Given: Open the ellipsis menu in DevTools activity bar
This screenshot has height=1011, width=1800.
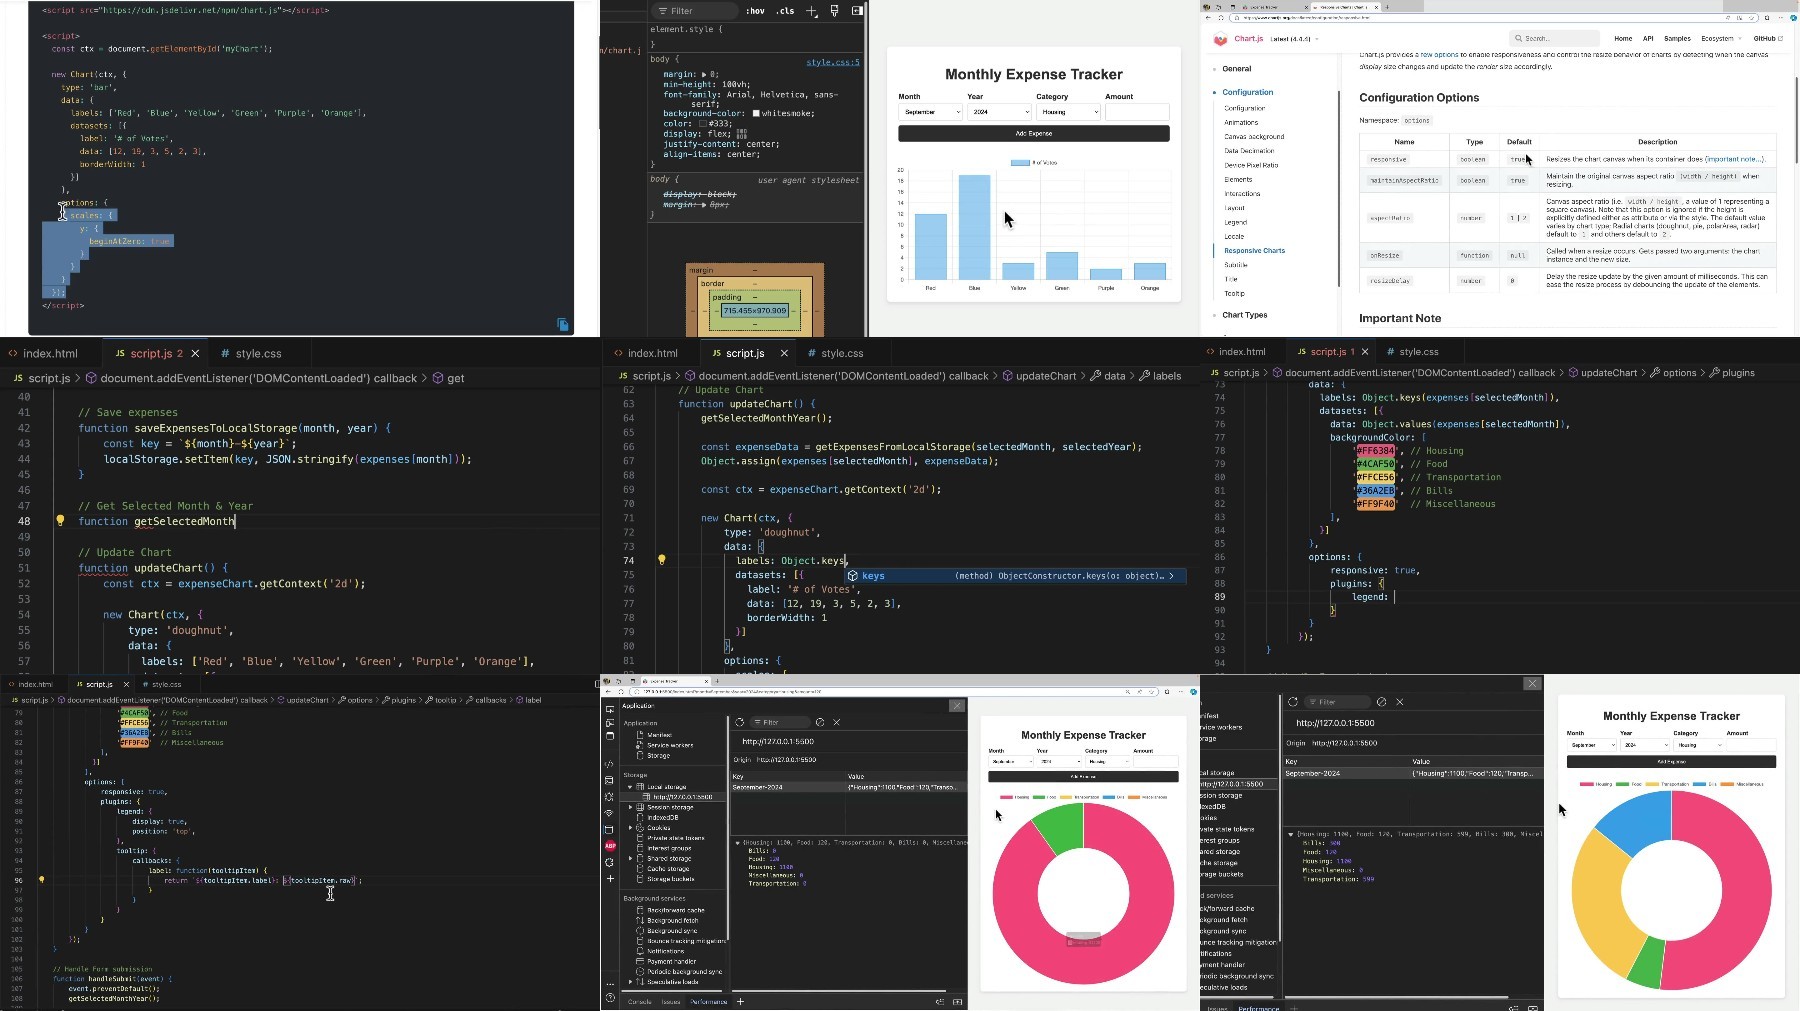Looking at the screenshot, I should 610,984.
